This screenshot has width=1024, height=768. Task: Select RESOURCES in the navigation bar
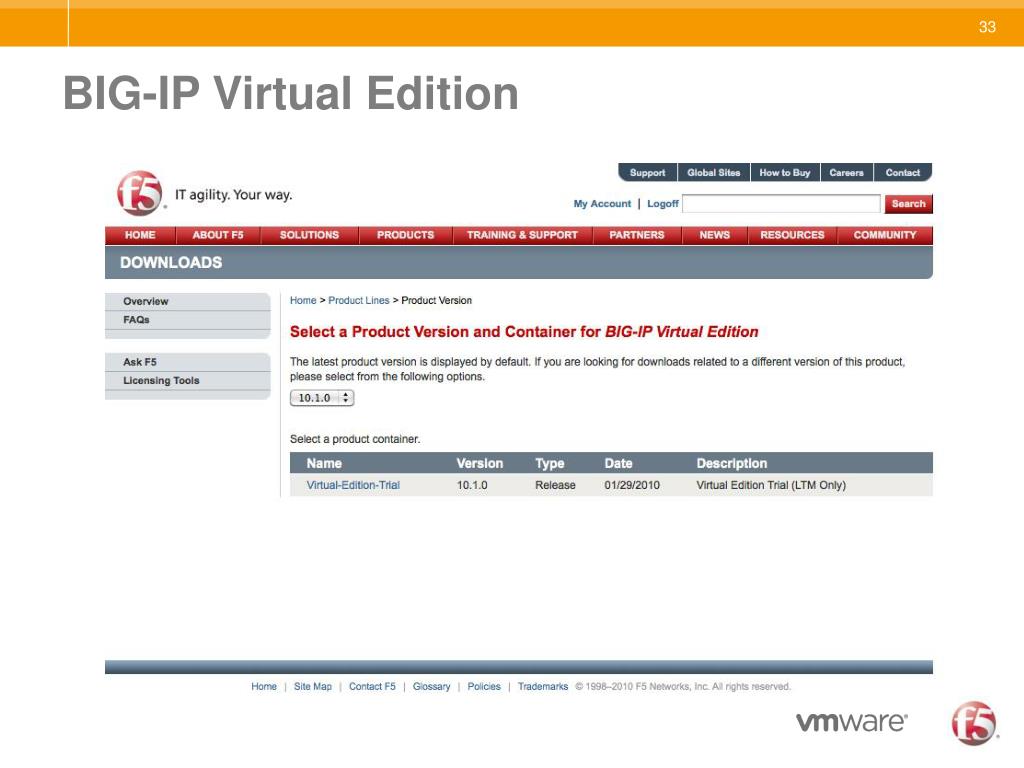coord(792,235)
